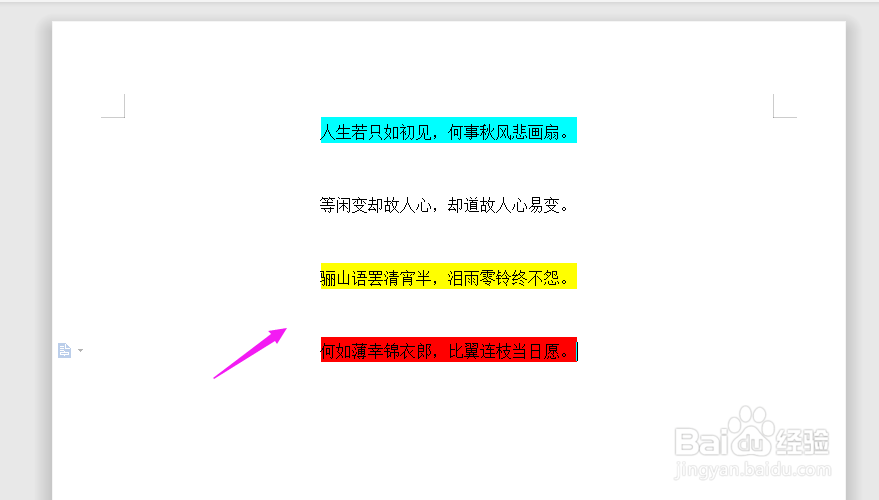Click cyan highlighted line 人生若只如初见
879x500 pixels.
tap(448, 131)
